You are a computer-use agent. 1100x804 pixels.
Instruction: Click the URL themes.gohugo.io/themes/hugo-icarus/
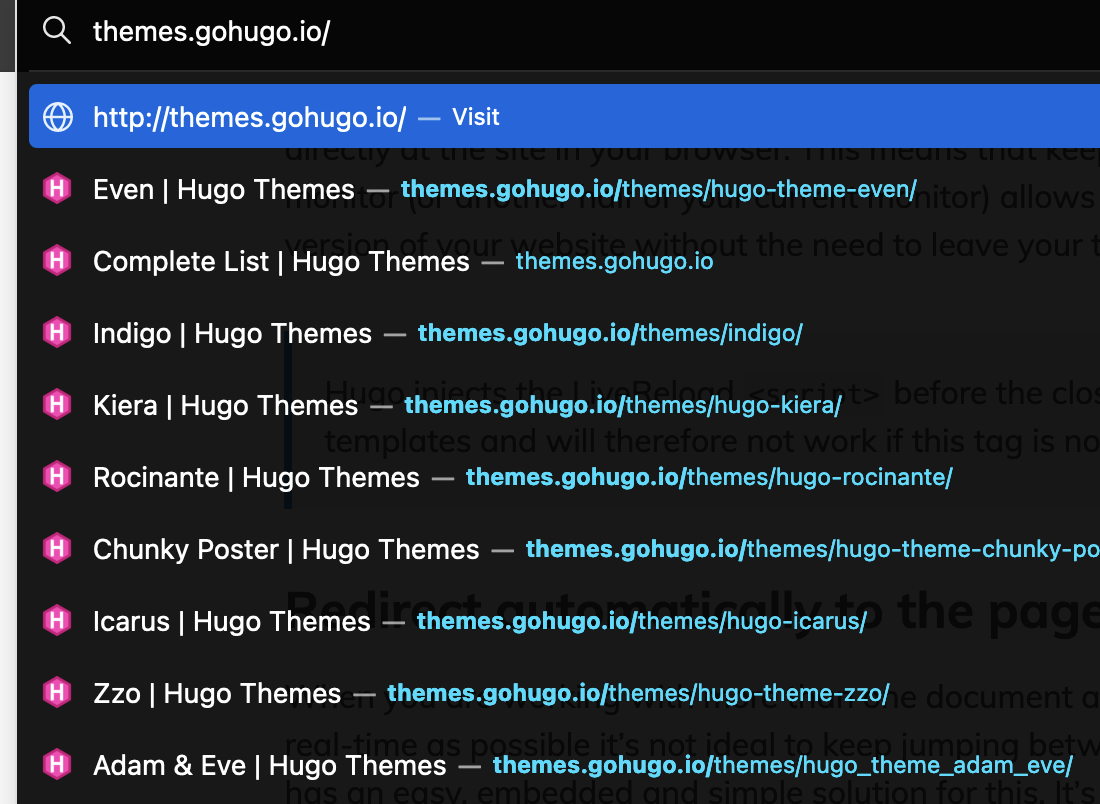(642, 622)
